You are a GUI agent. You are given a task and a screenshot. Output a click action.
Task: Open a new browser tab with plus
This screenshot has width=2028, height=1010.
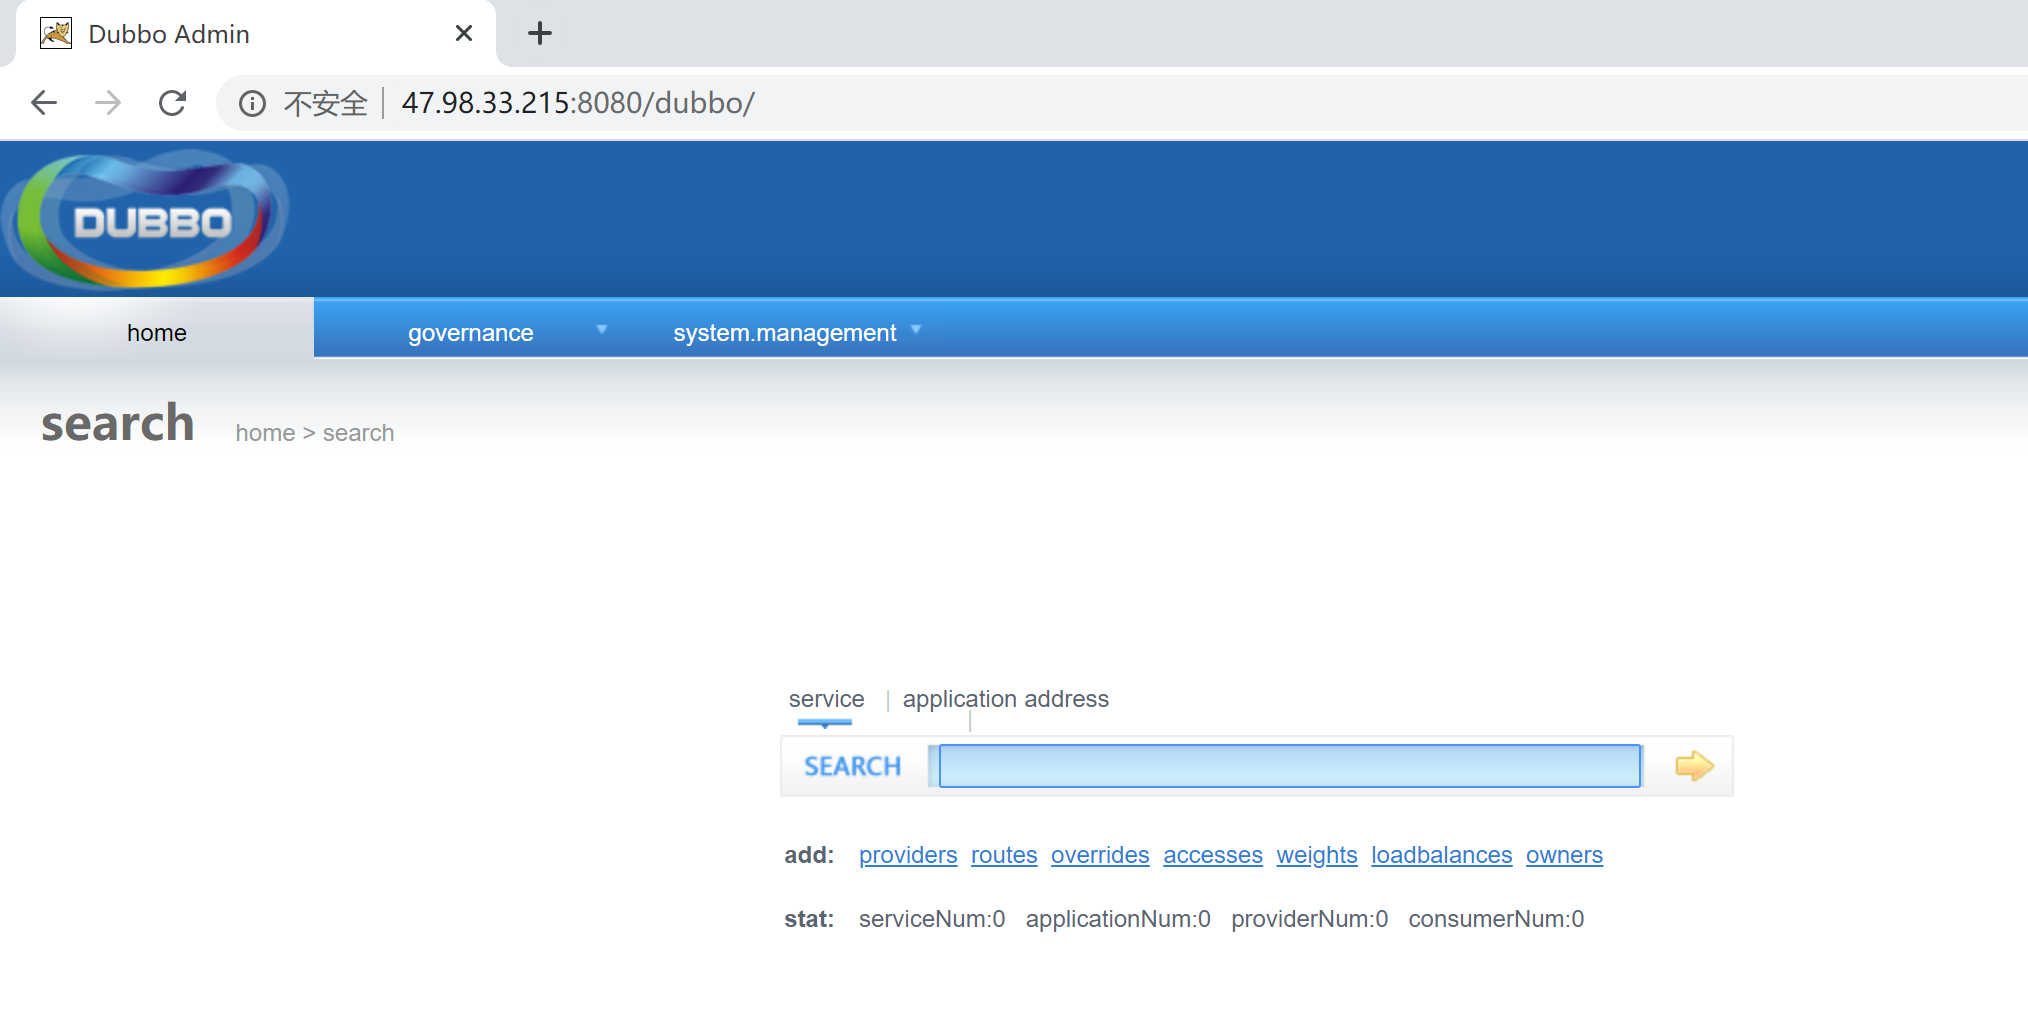[540, 33]
